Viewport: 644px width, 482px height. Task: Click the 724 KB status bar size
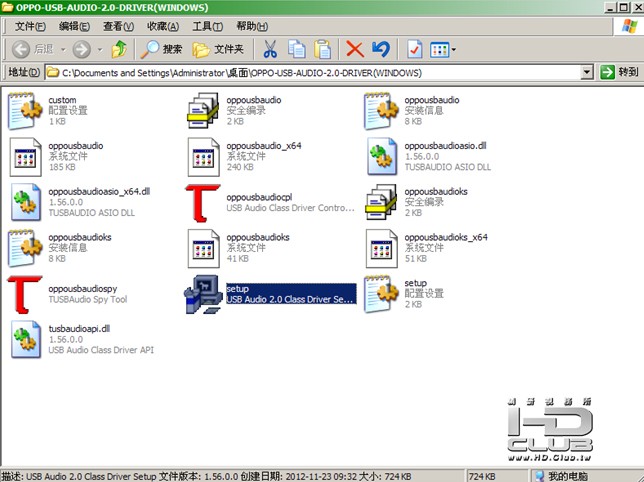[482, 476]
